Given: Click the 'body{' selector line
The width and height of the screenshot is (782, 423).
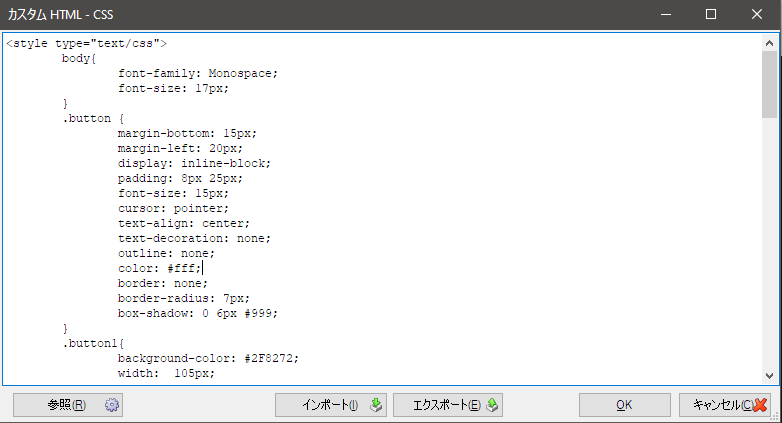Looking at the screenshot, I should [79, 58].
